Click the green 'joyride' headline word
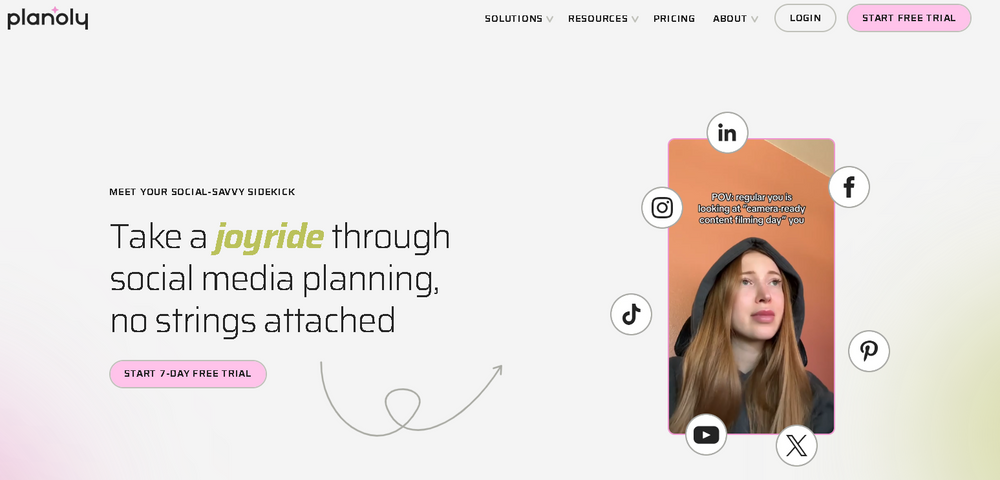The image size is (1000, 480). [268, 236]
